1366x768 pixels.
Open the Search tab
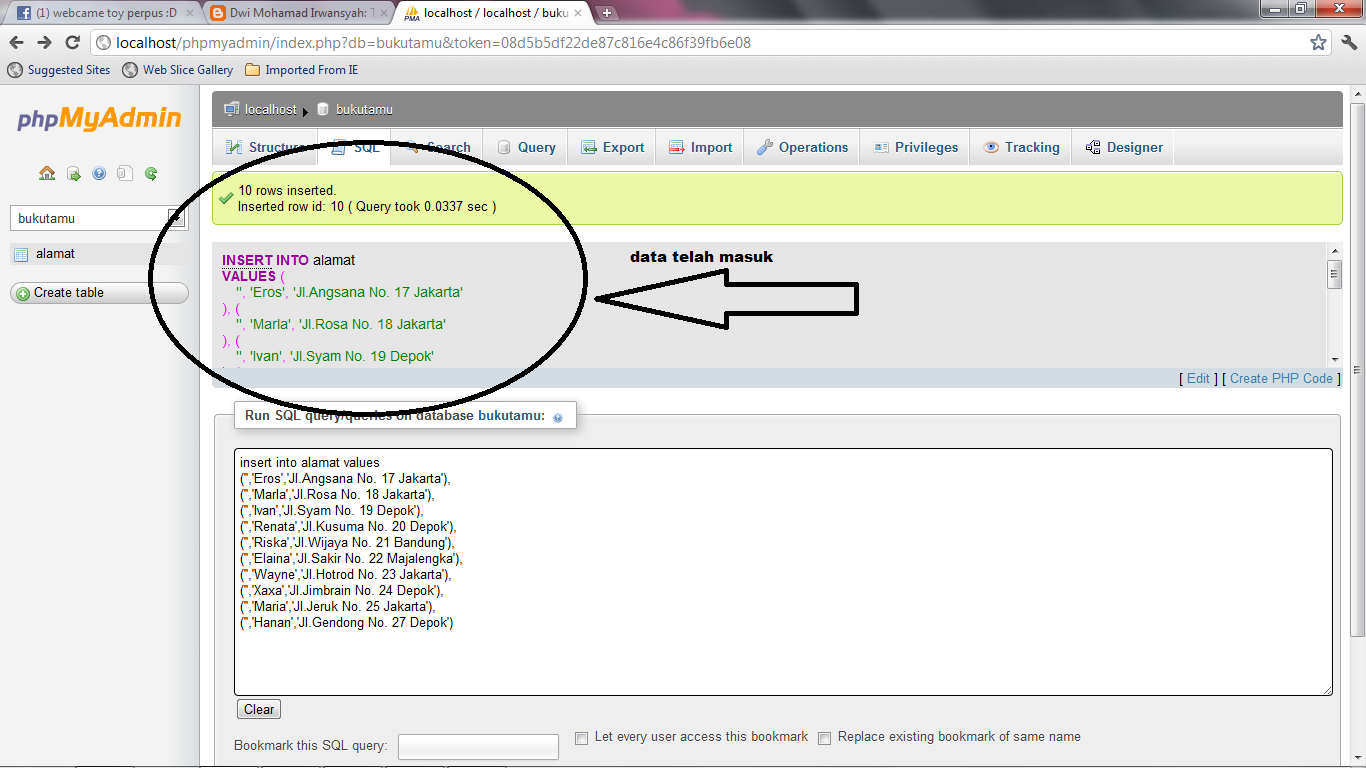pyautogui.click(x=437, y=147)
